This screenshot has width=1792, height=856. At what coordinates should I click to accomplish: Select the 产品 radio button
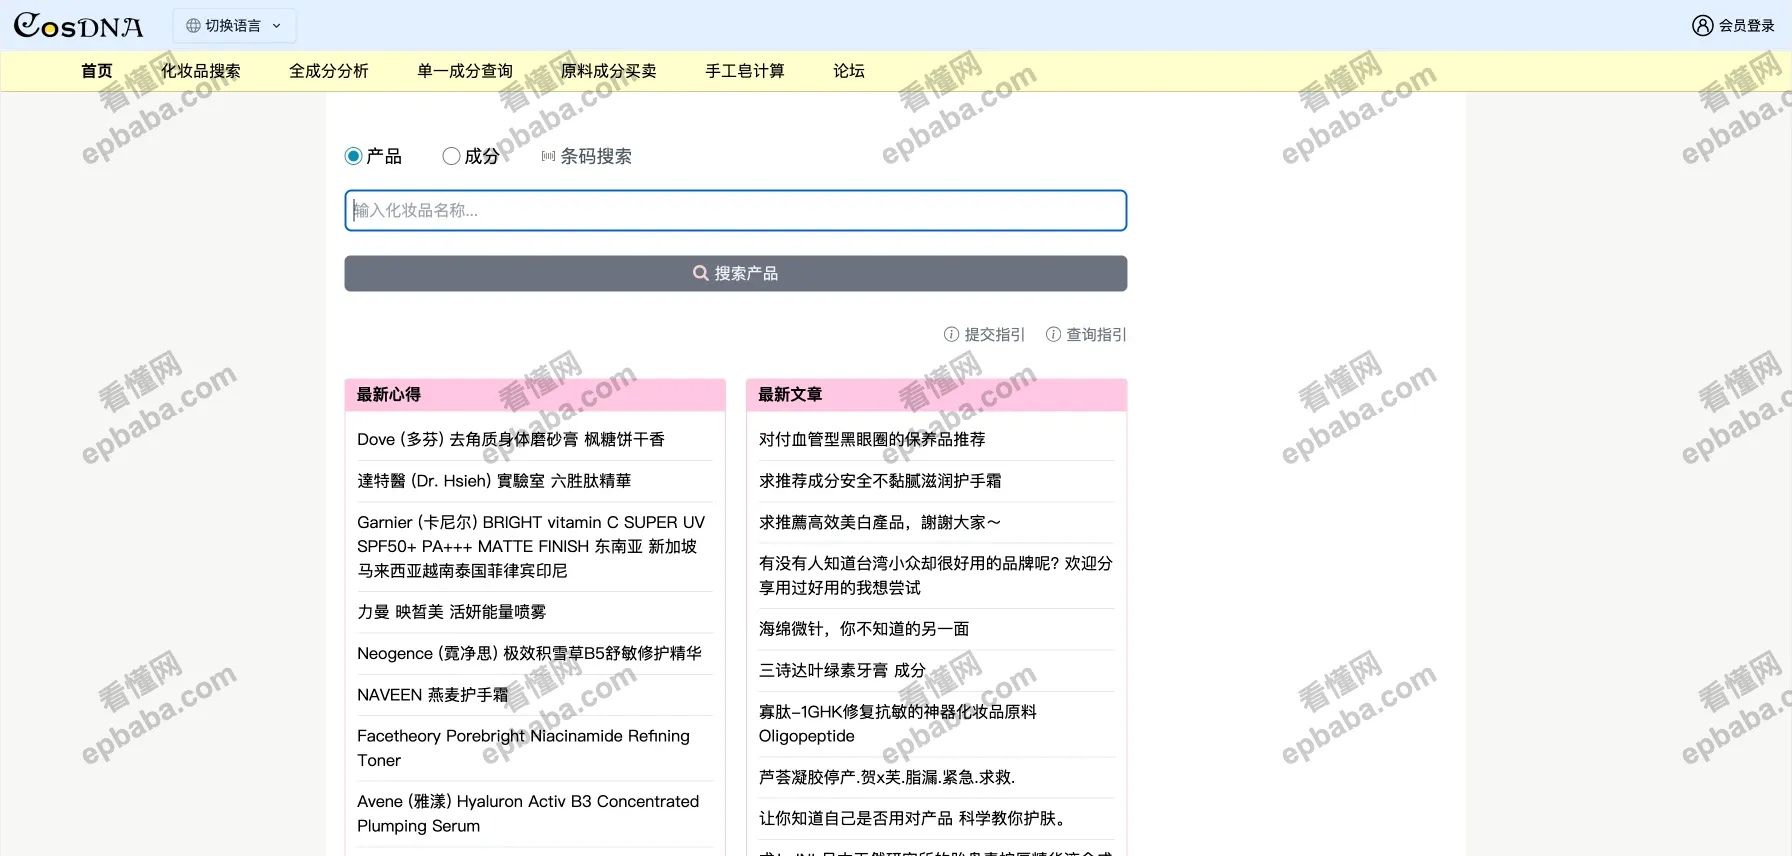pos(353,156)
